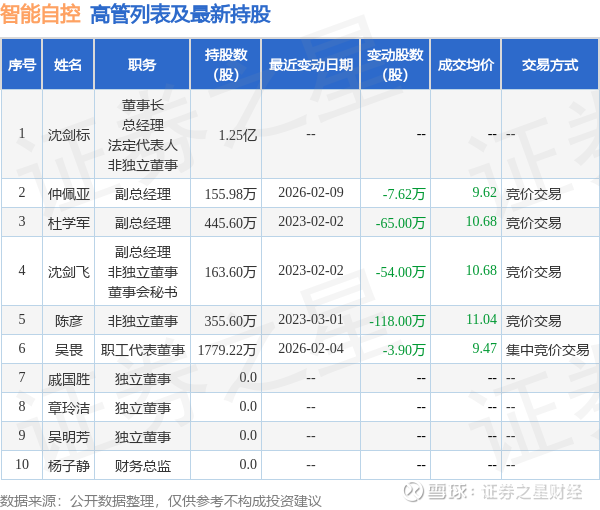
Task: Click the 11.04 average price
Action: (481, 319)
